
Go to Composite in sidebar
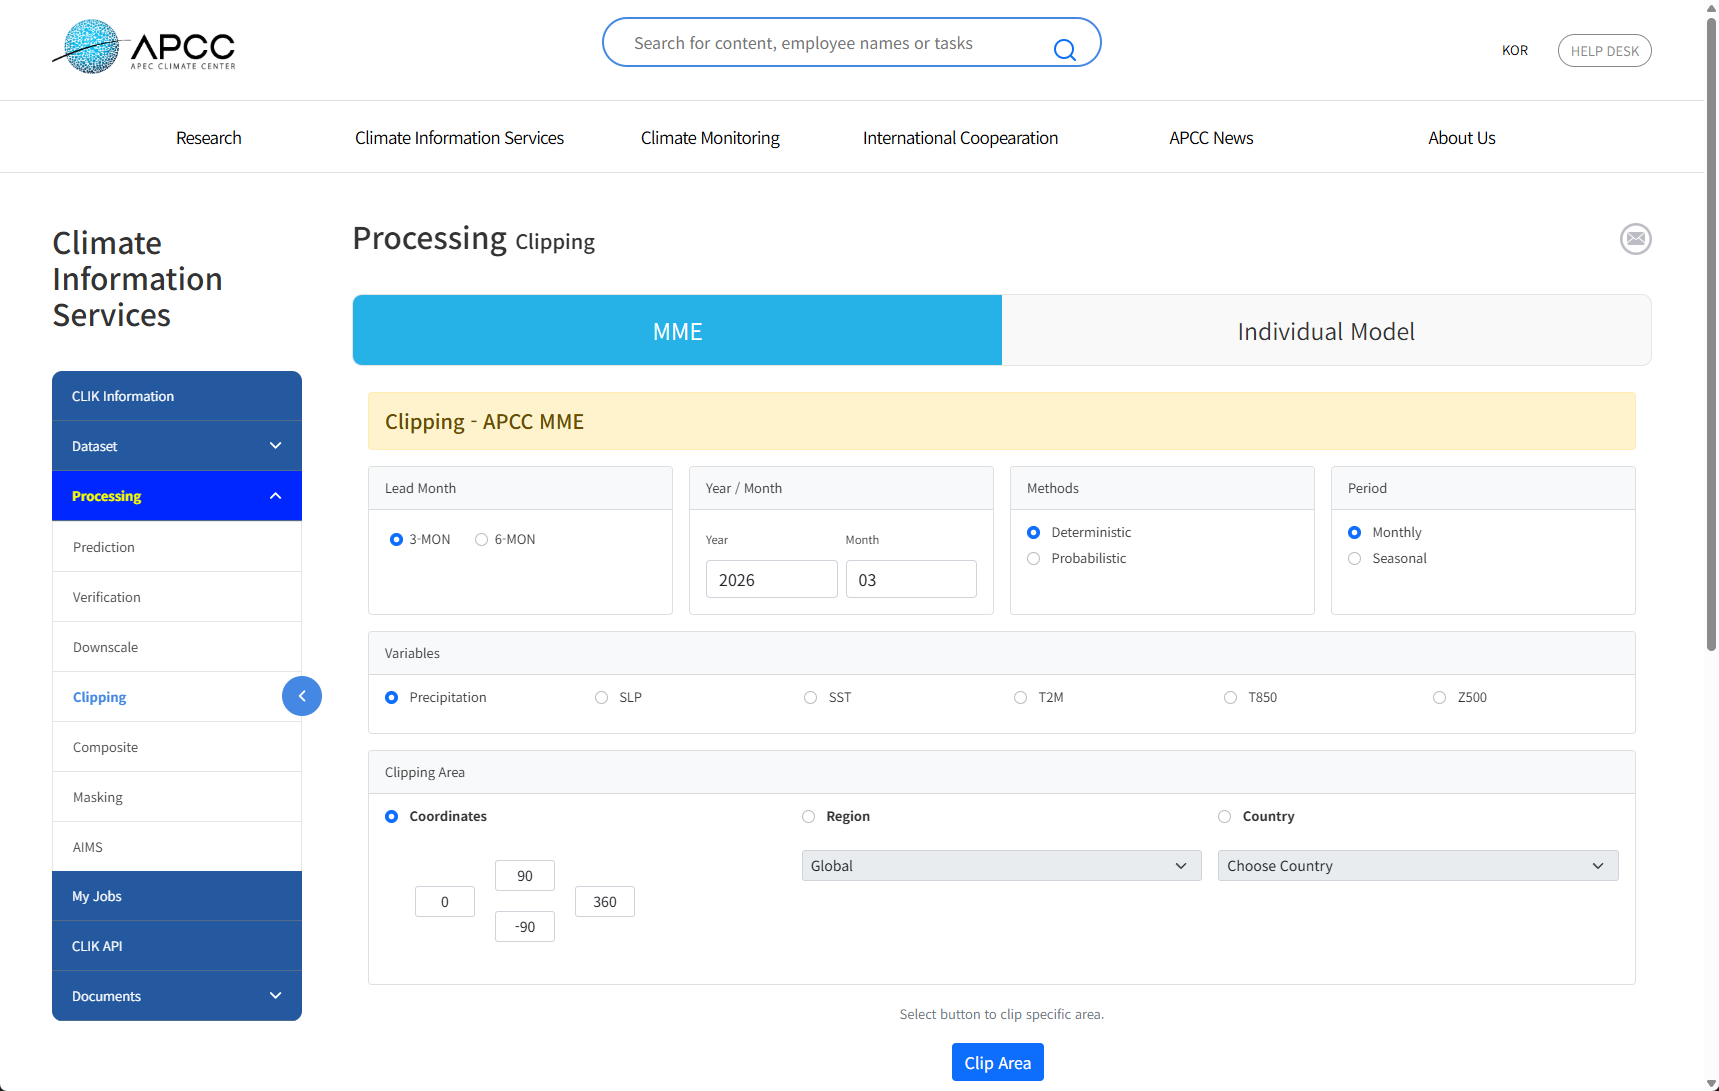coord(177,747)
